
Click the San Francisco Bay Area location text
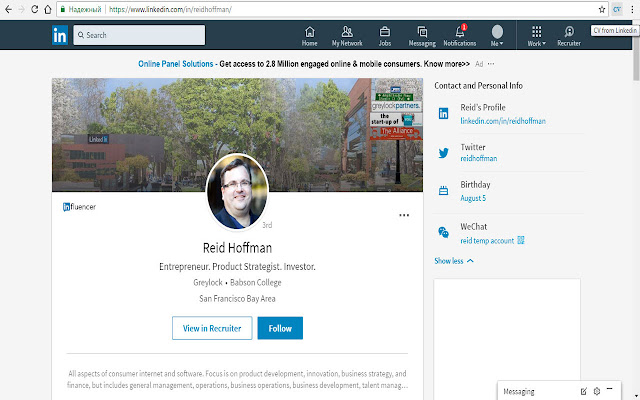[237, 299]
